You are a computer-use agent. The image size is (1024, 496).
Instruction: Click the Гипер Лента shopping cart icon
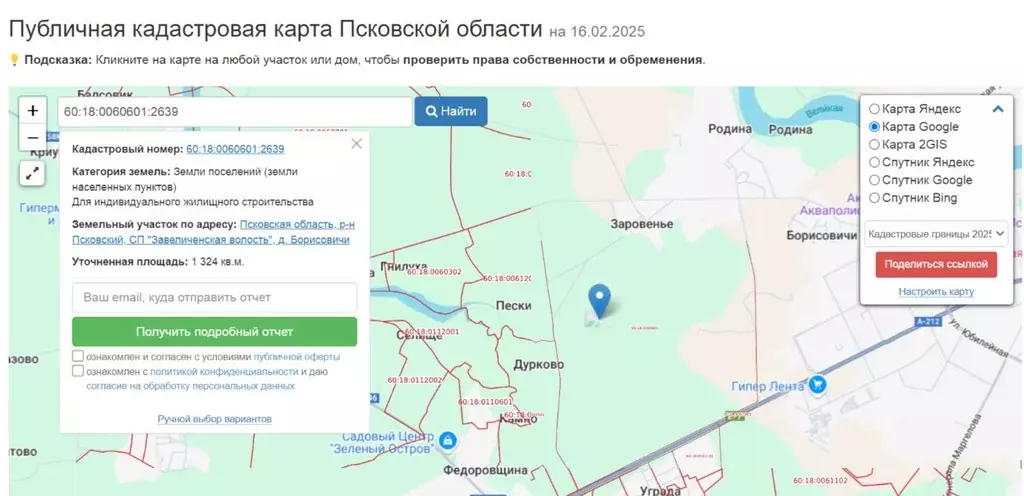tap(817, 384)
